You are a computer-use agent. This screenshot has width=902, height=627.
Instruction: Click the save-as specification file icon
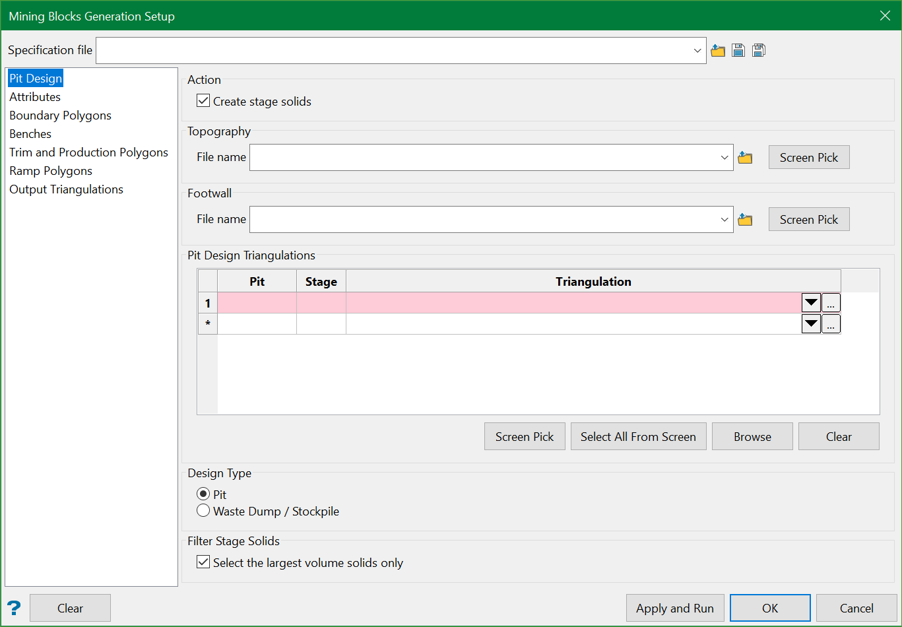point(759,50)
